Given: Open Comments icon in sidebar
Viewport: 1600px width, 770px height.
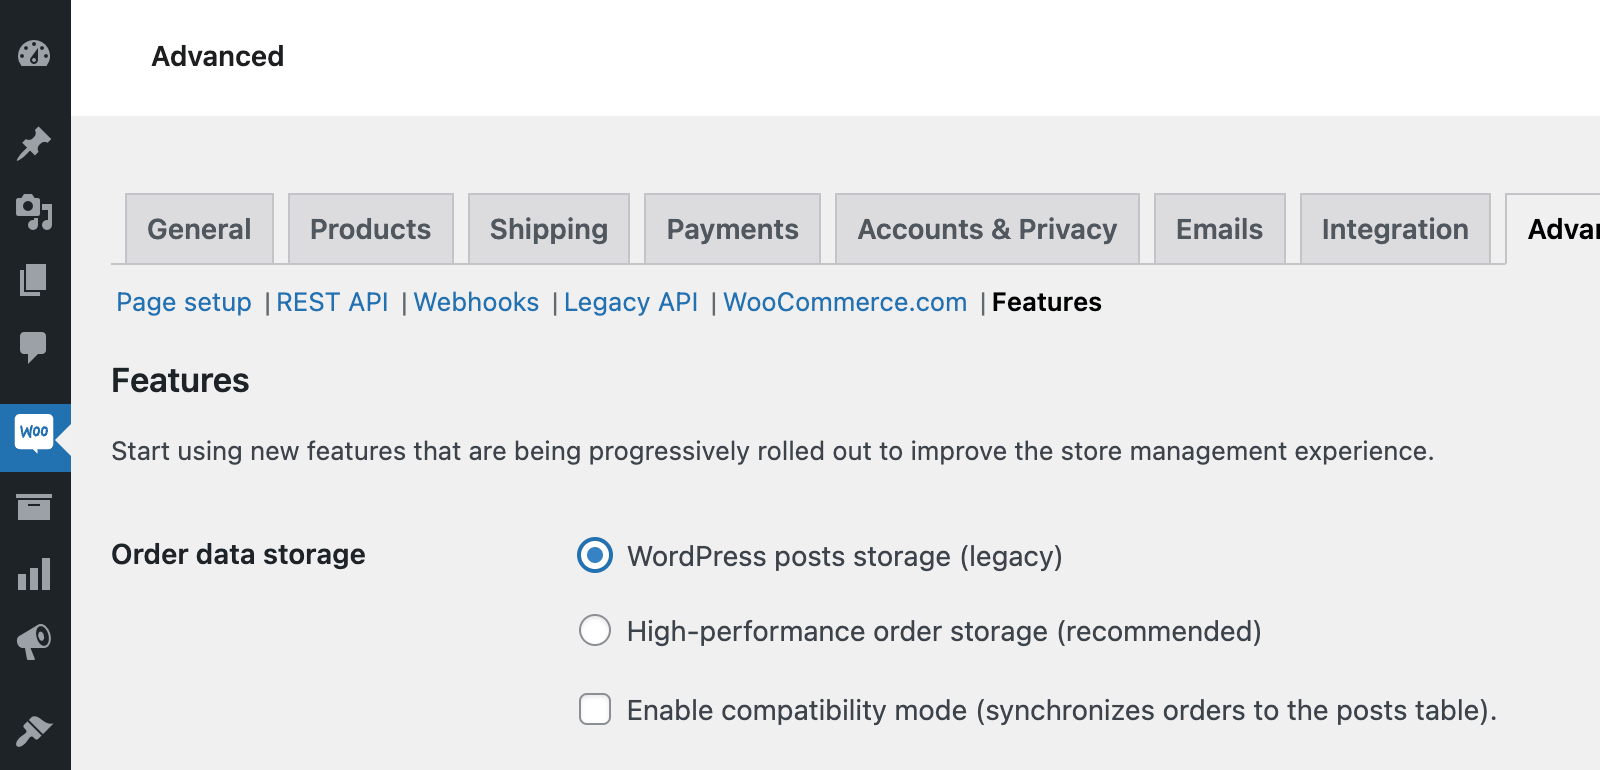Looking at the screenshot, I should [x=34, y=347].
